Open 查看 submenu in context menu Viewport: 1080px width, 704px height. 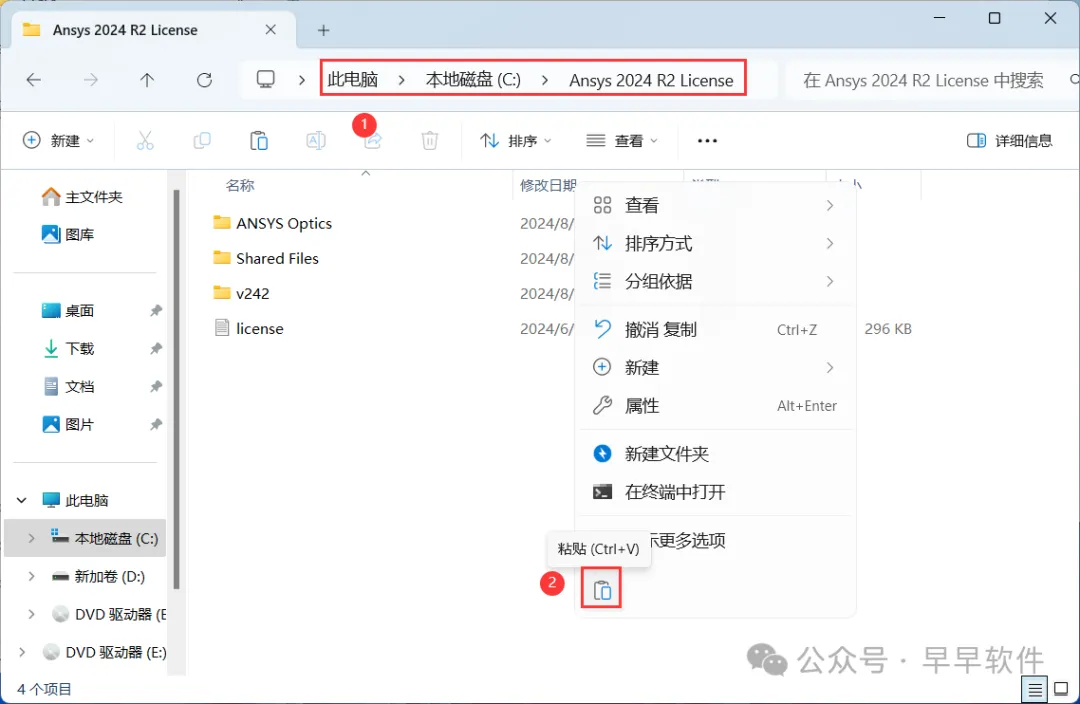[714, 205]
